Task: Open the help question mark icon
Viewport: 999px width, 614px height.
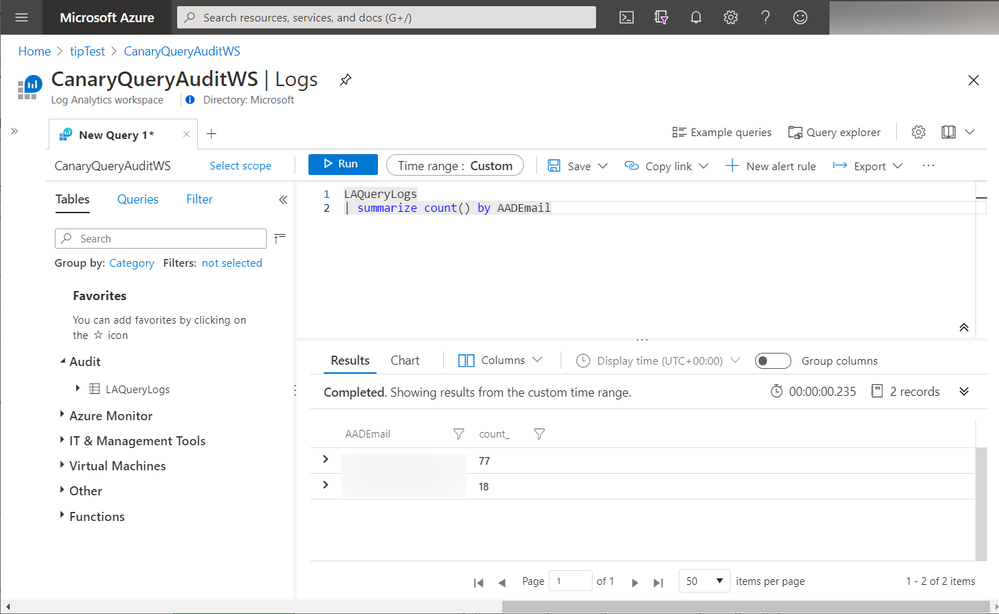Action: 765,17
